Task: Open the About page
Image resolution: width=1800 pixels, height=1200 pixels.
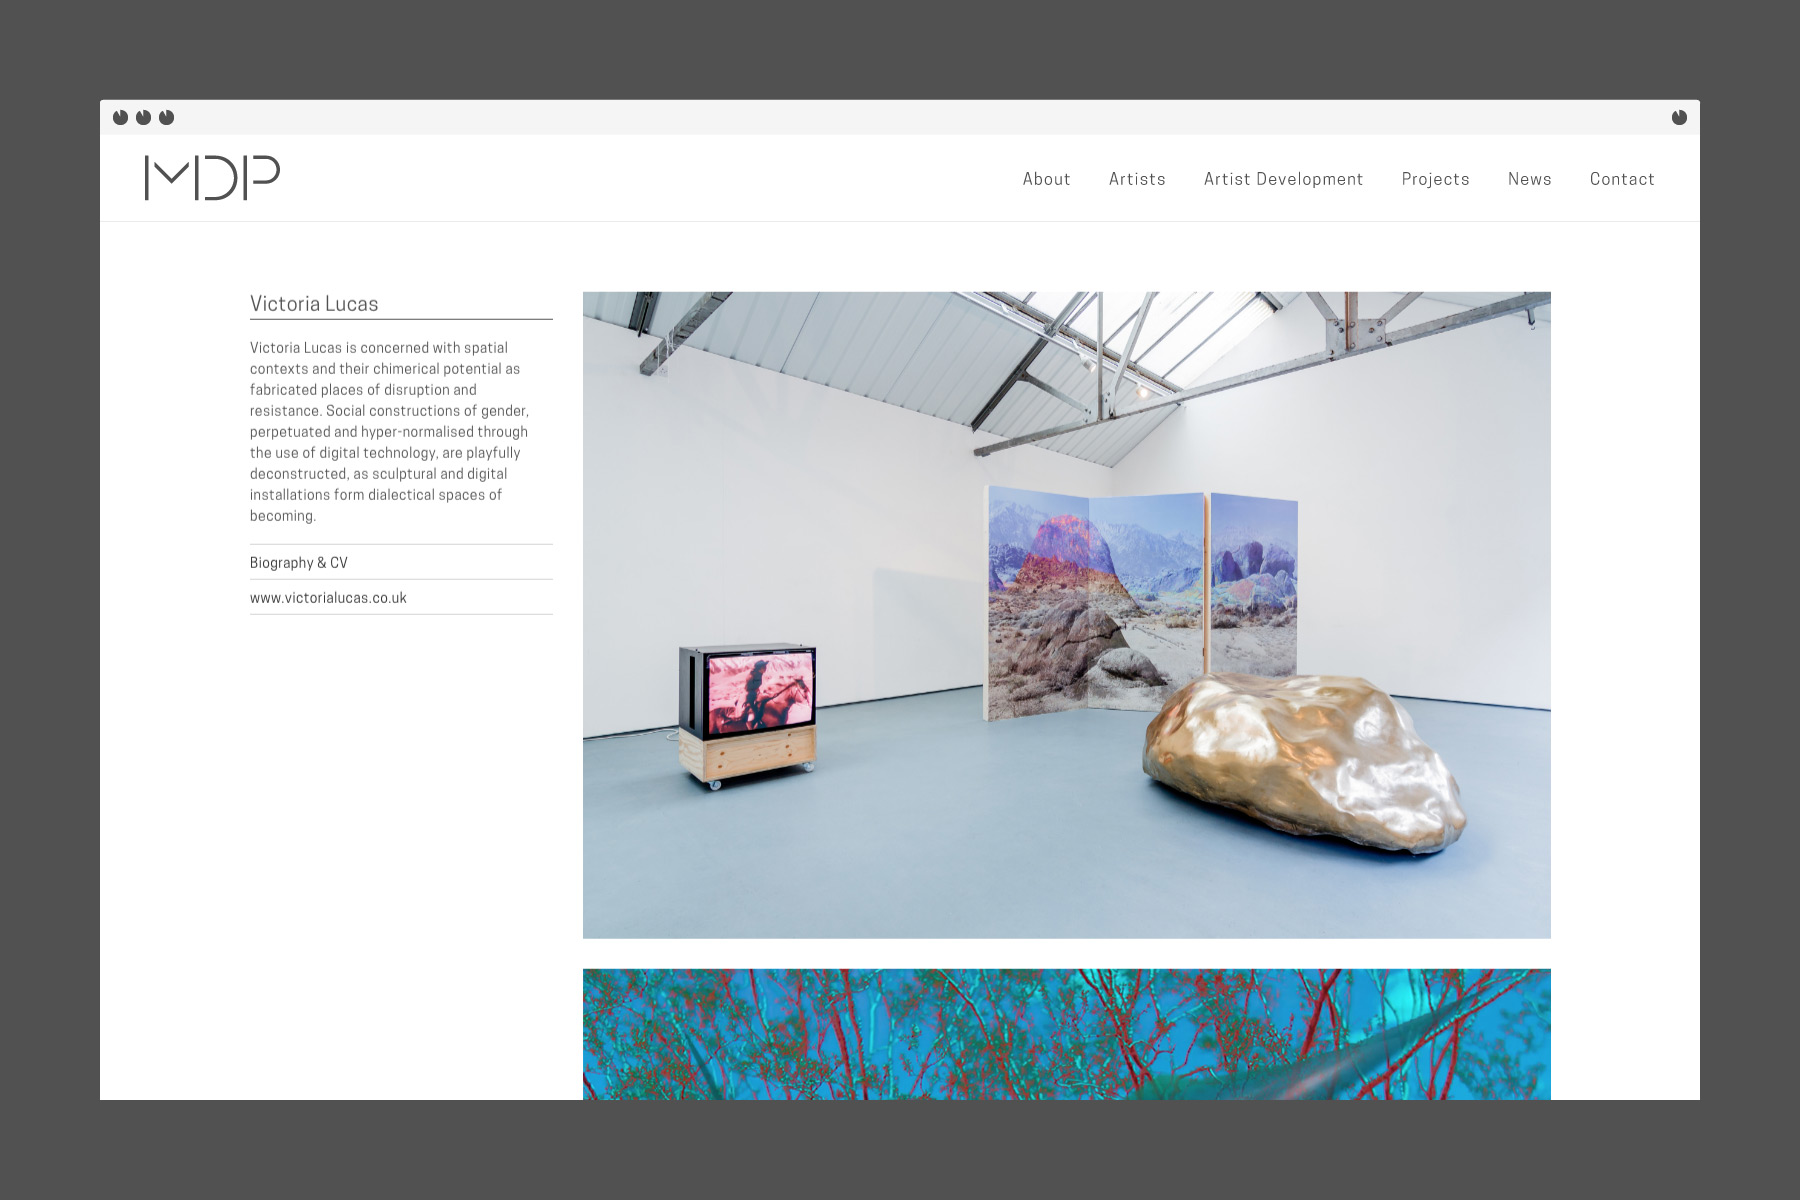Action: pyautogui.click(x=1046, y=179)
